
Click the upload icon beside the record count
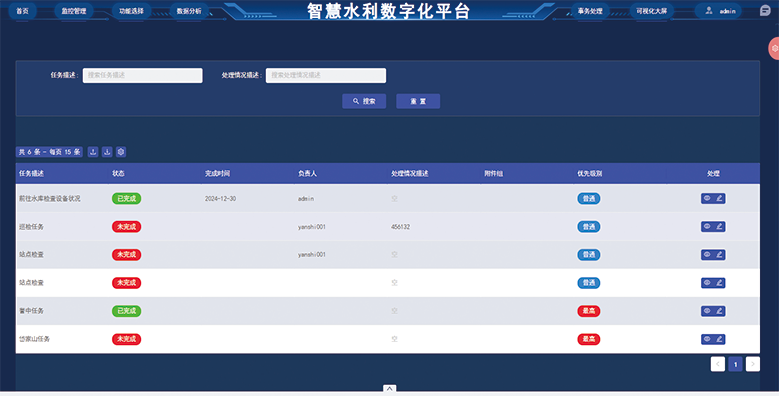pos(93,152)
